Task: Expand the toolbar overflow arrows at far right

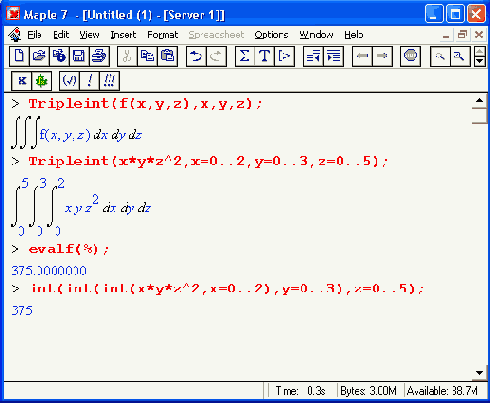Action: 479,56
